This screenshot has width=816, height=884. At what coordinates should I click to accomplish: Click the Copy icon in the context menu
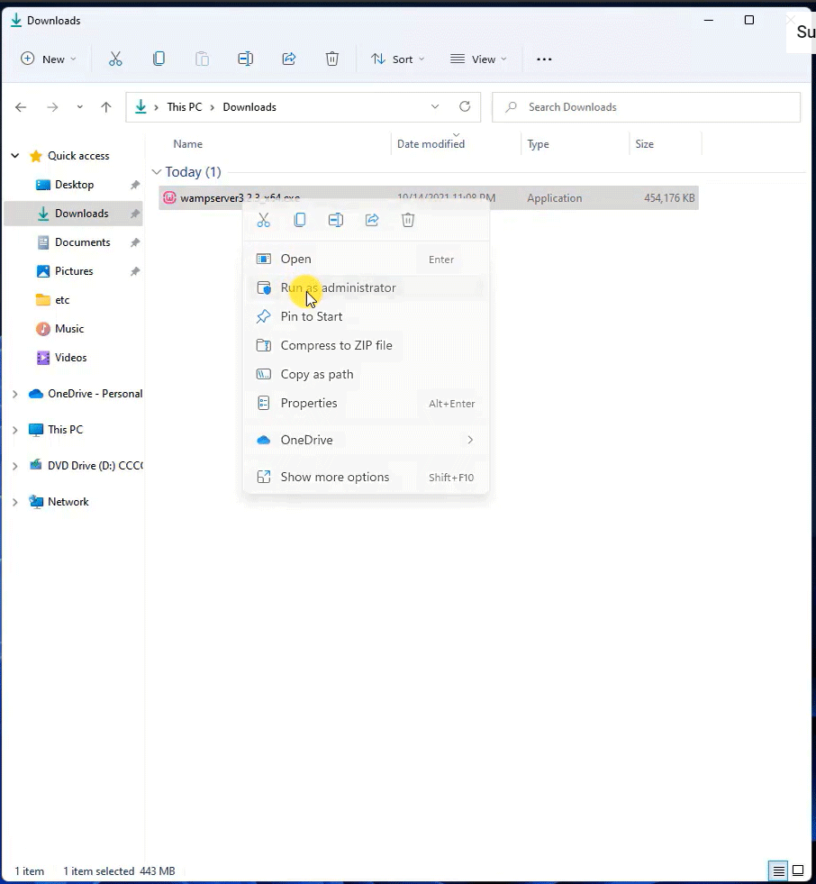point(300,220)
